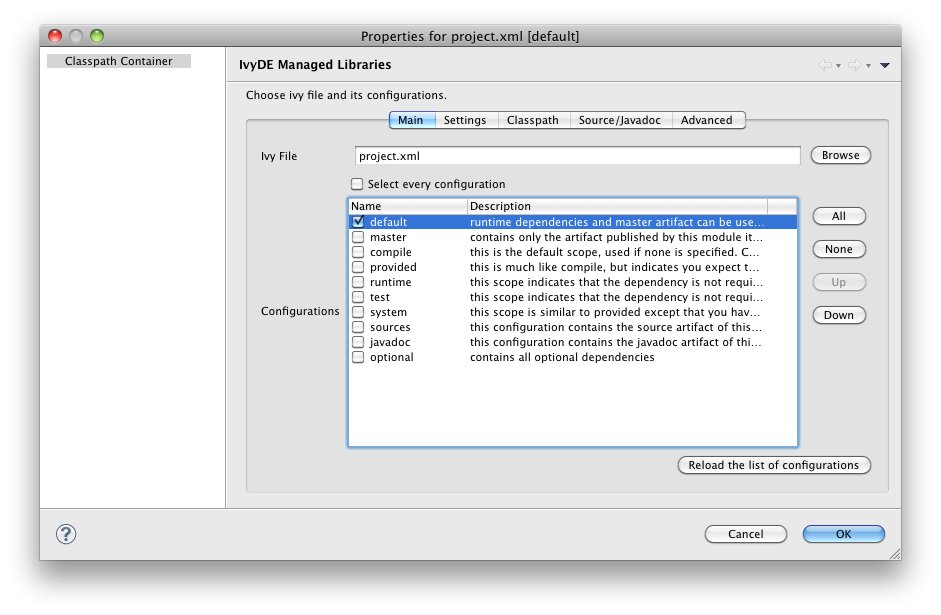Uncheck the default configuration checkbox
The height and width of the screenshot is (615, 941).
click(x=358, y=222)
